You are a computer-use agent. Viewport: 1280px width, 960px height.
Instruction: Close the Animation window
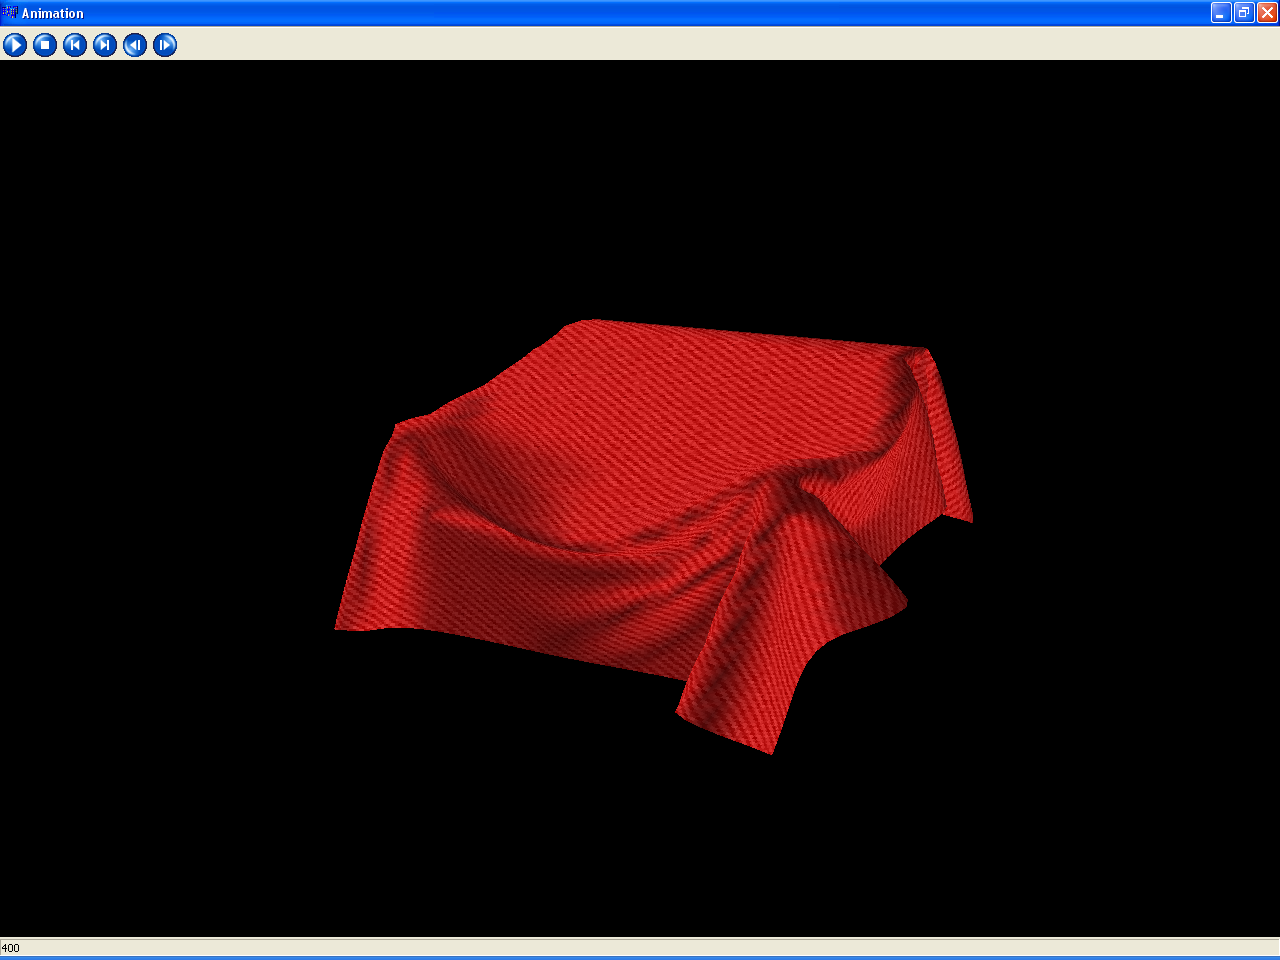click(x=1267, y=13)
